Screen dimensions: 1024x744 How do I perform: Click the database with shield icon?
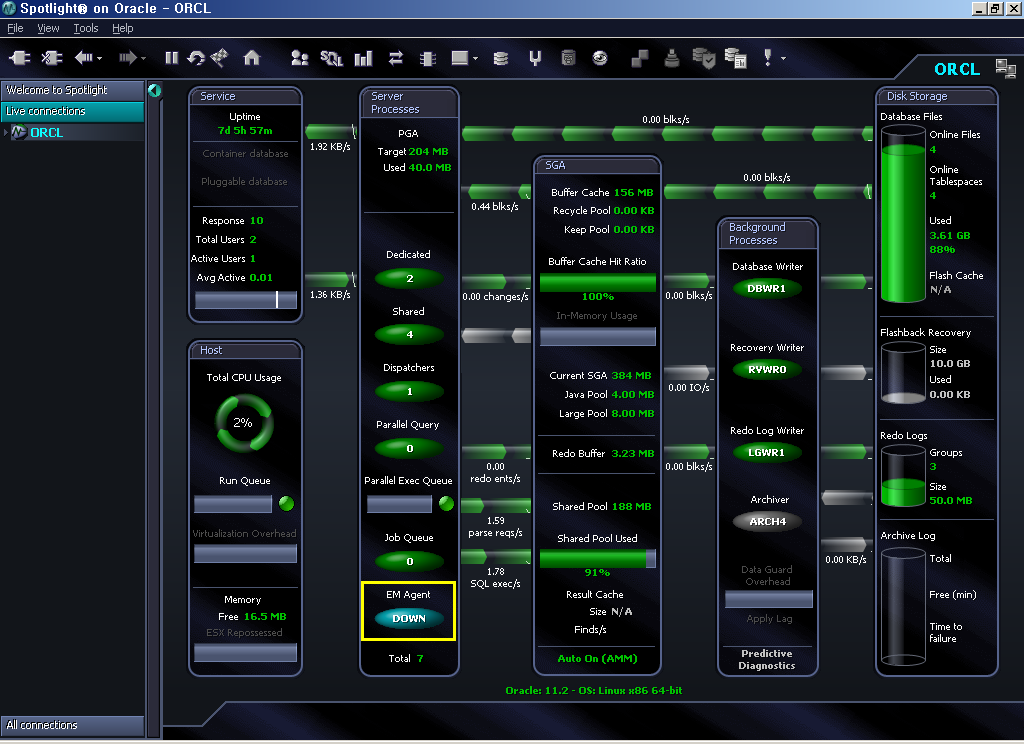coord(704,59)
